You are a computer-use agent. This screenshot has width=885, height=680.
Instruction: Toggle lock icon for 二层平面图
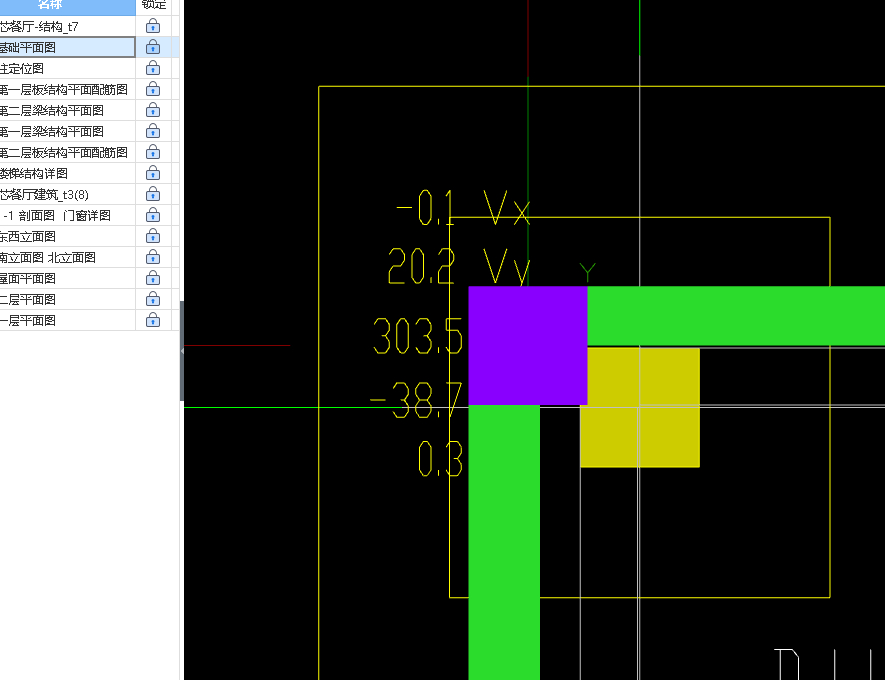tap(153, 300)
